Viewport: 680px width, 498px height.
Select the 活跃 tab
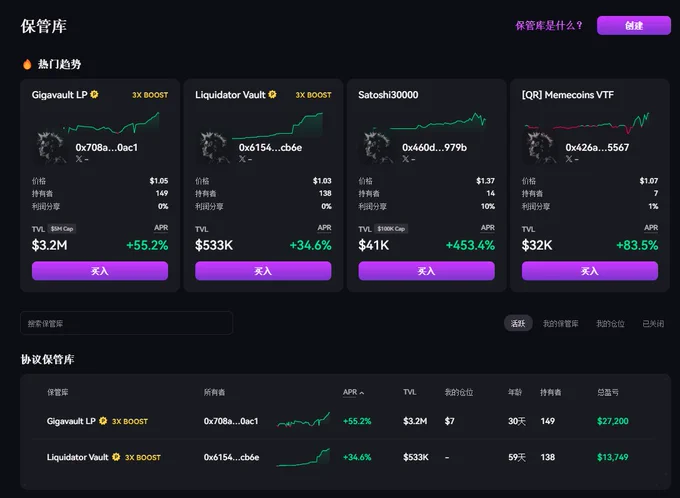[x=518, y=323]
